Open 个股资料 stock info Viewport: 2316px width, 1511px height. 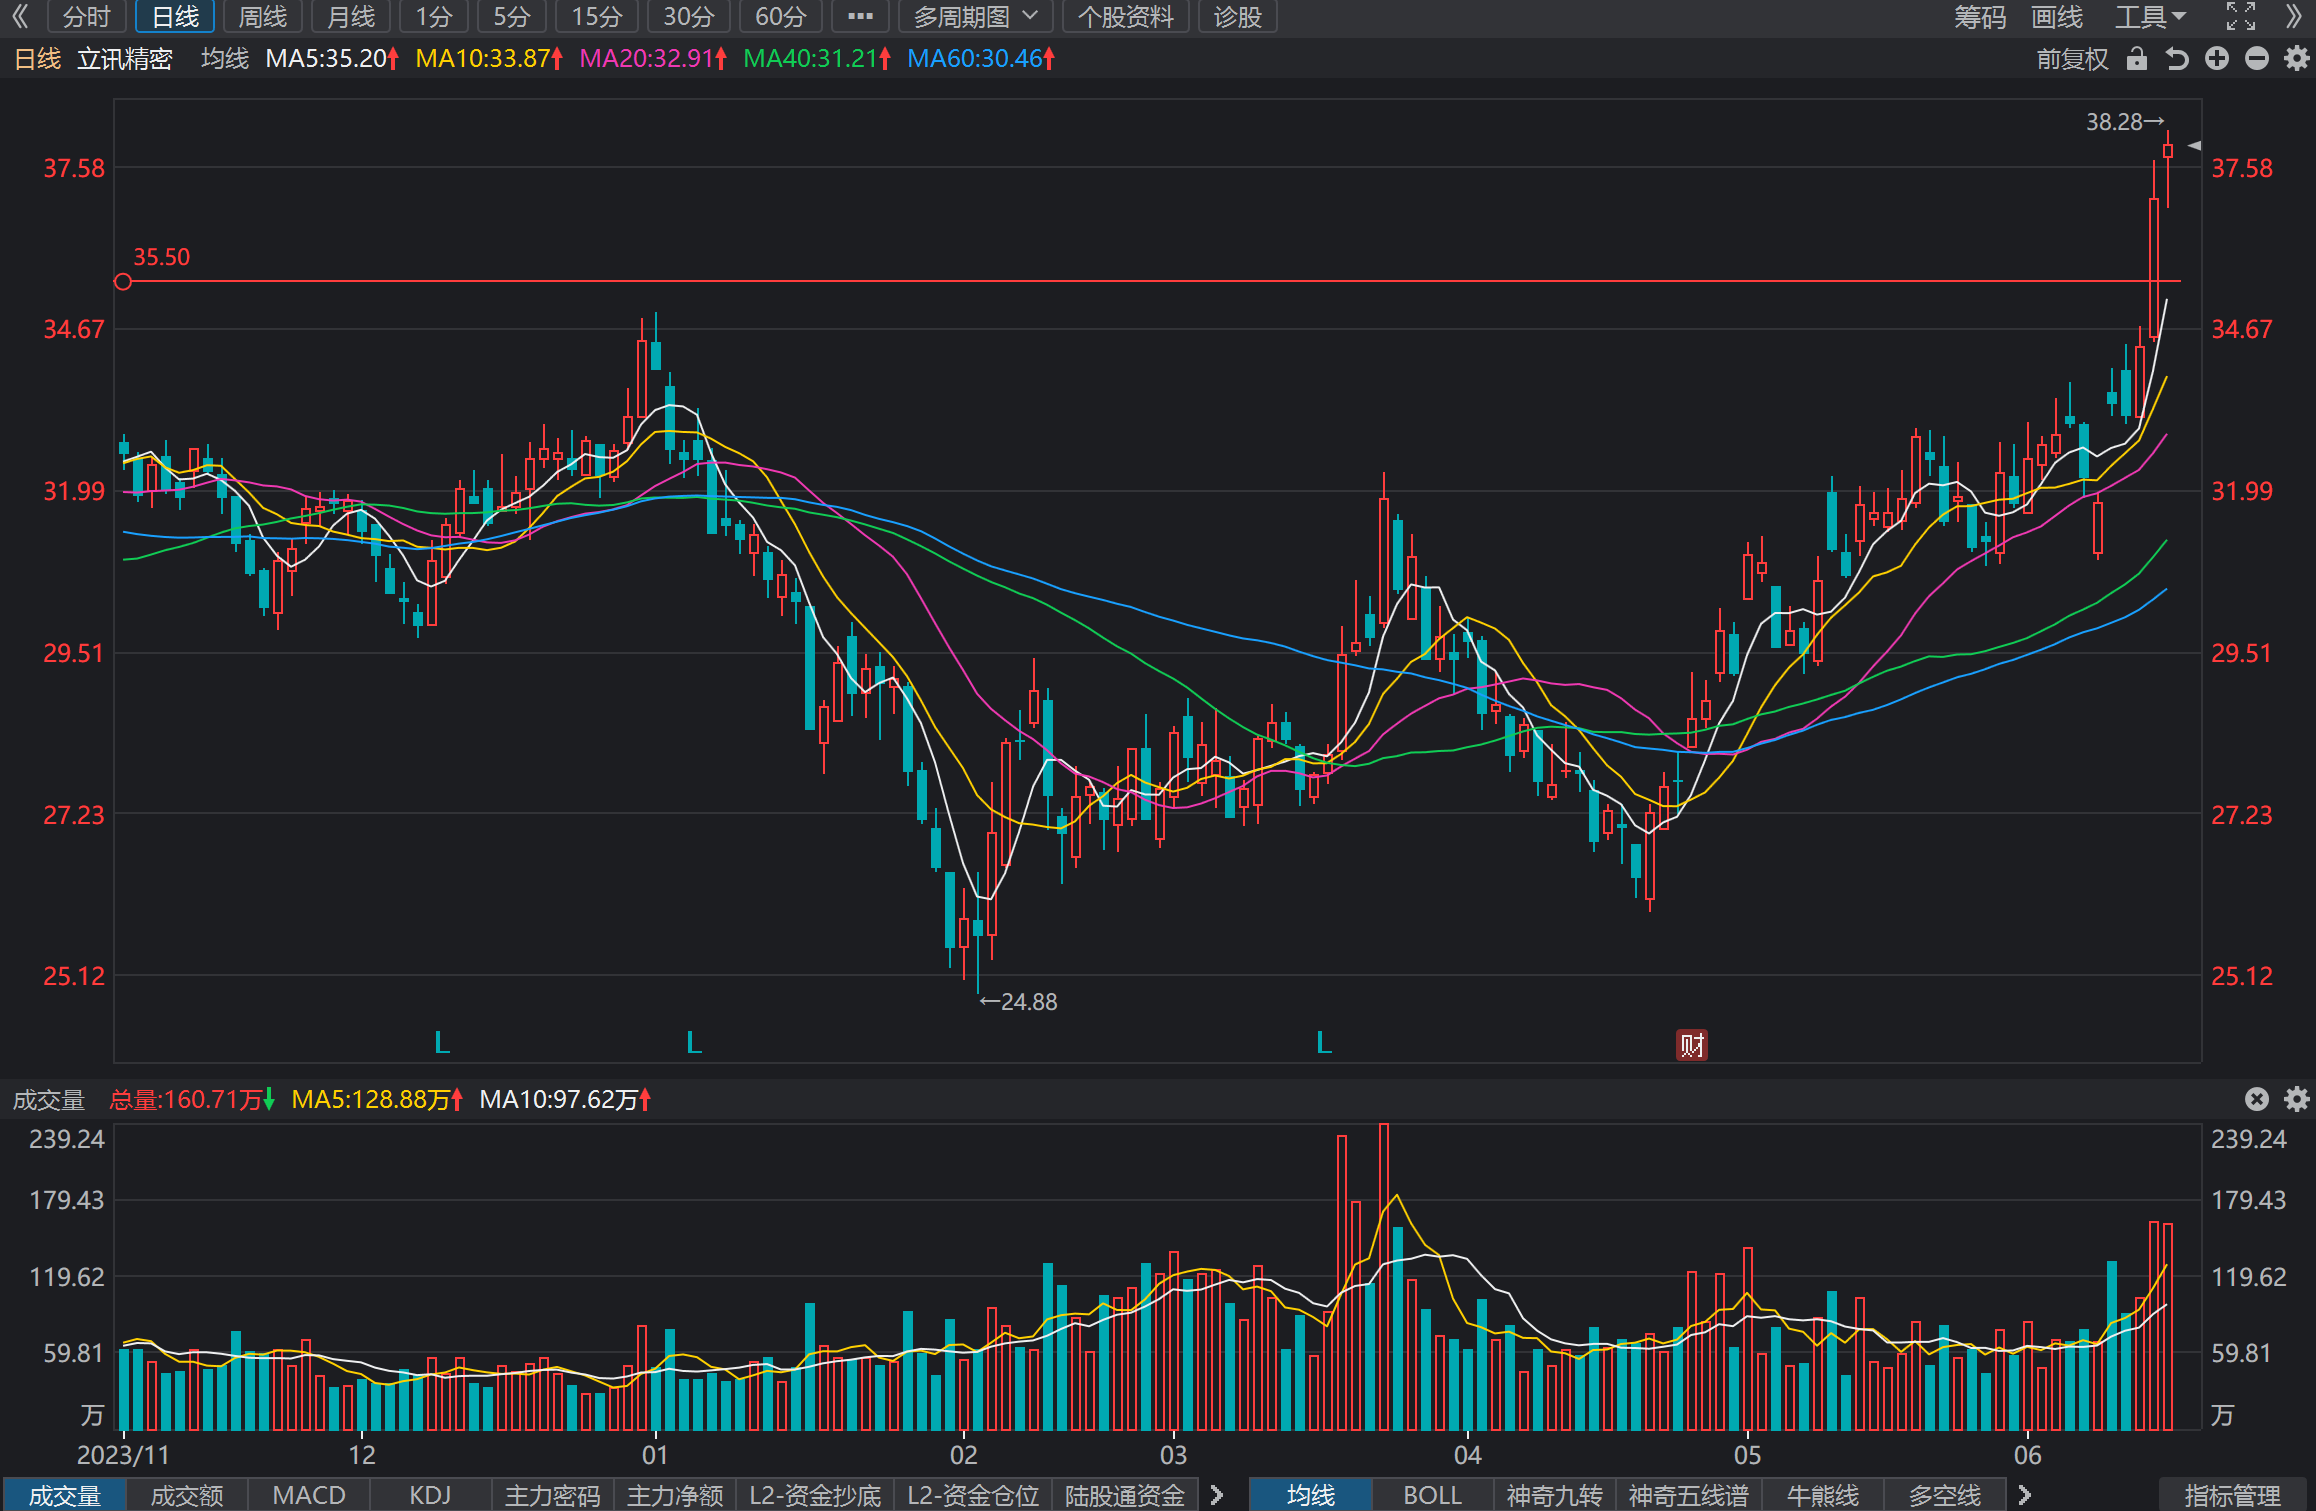(x=1125, y=16)
